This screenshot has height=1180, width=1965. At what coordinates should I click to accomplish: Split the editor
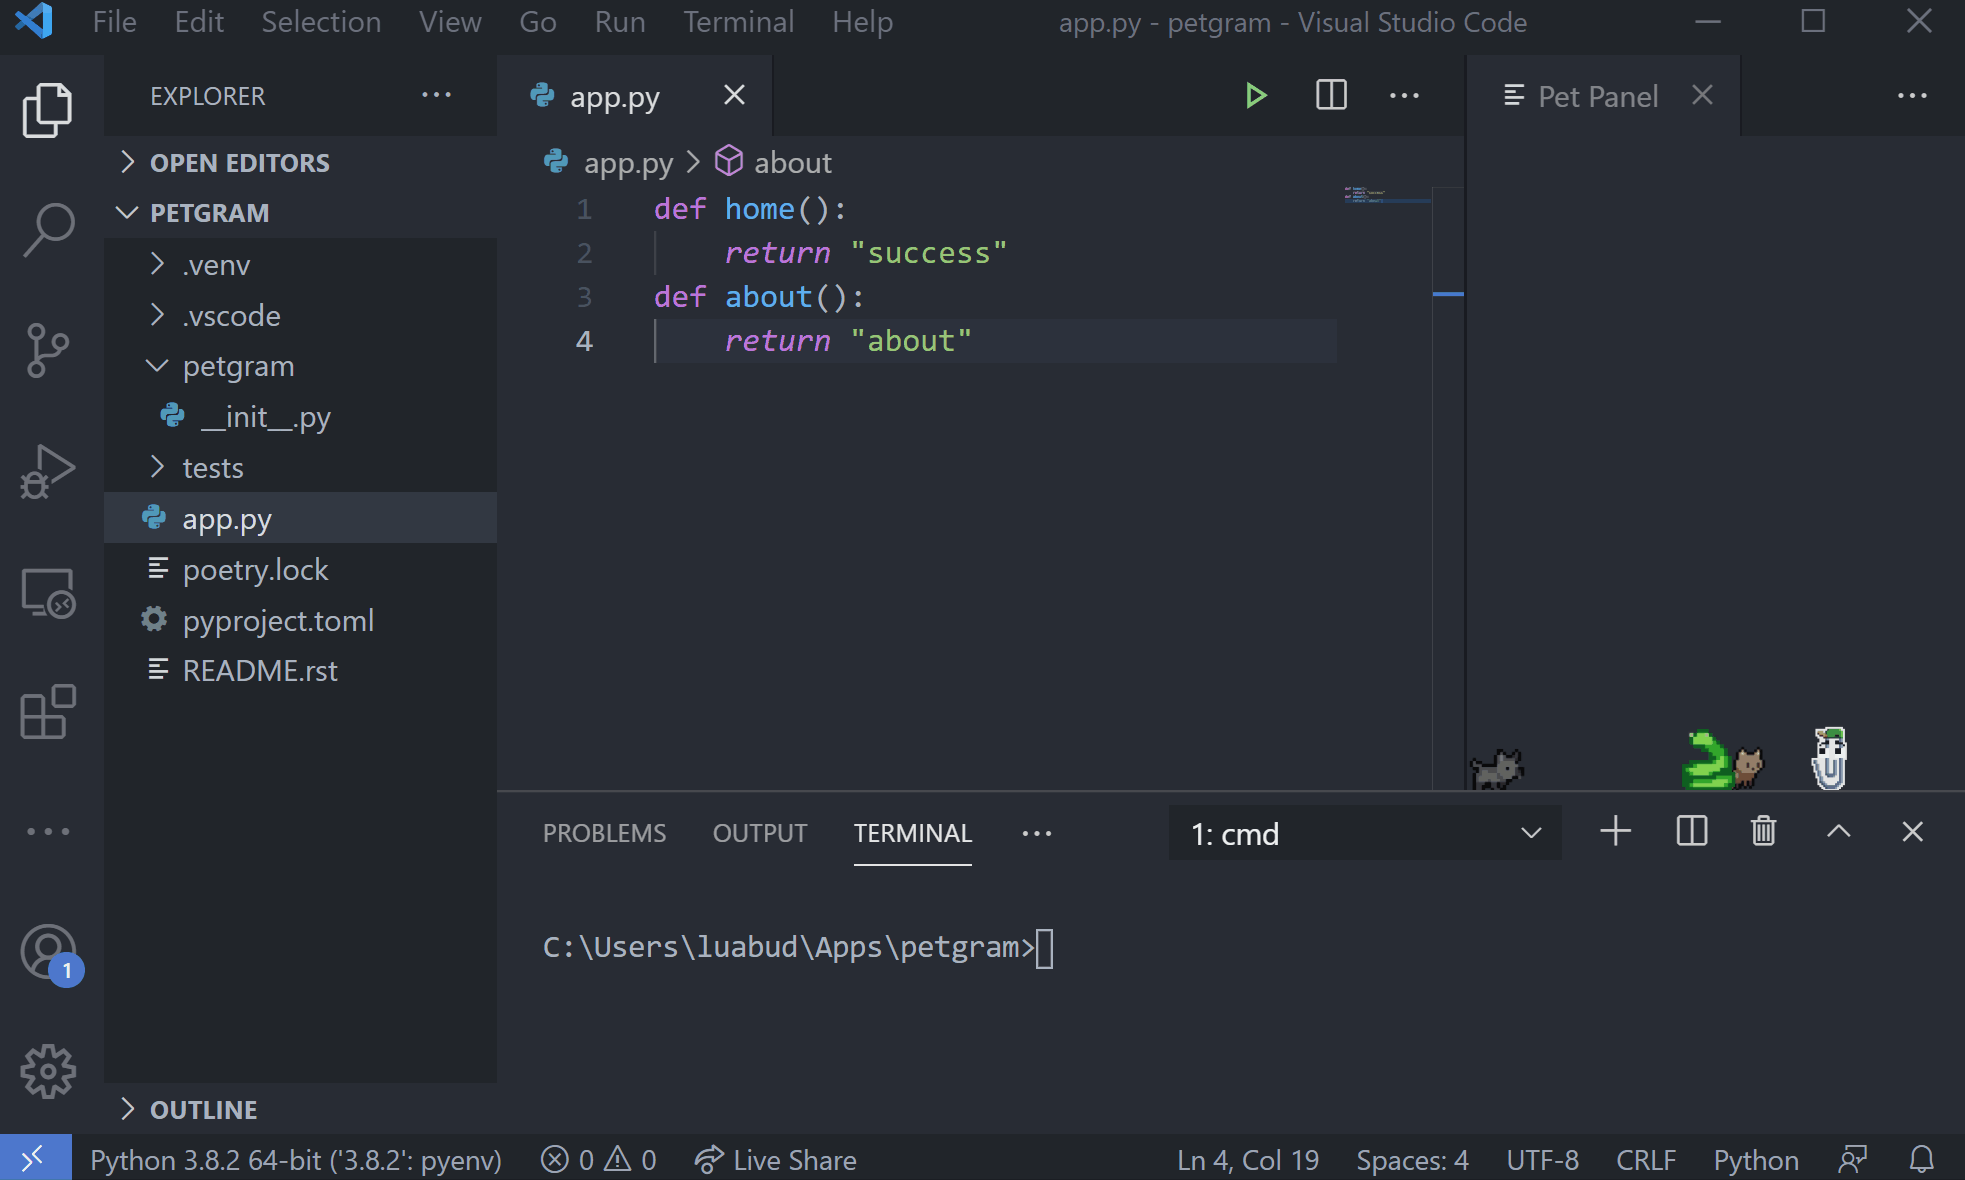pos(1330,95)
